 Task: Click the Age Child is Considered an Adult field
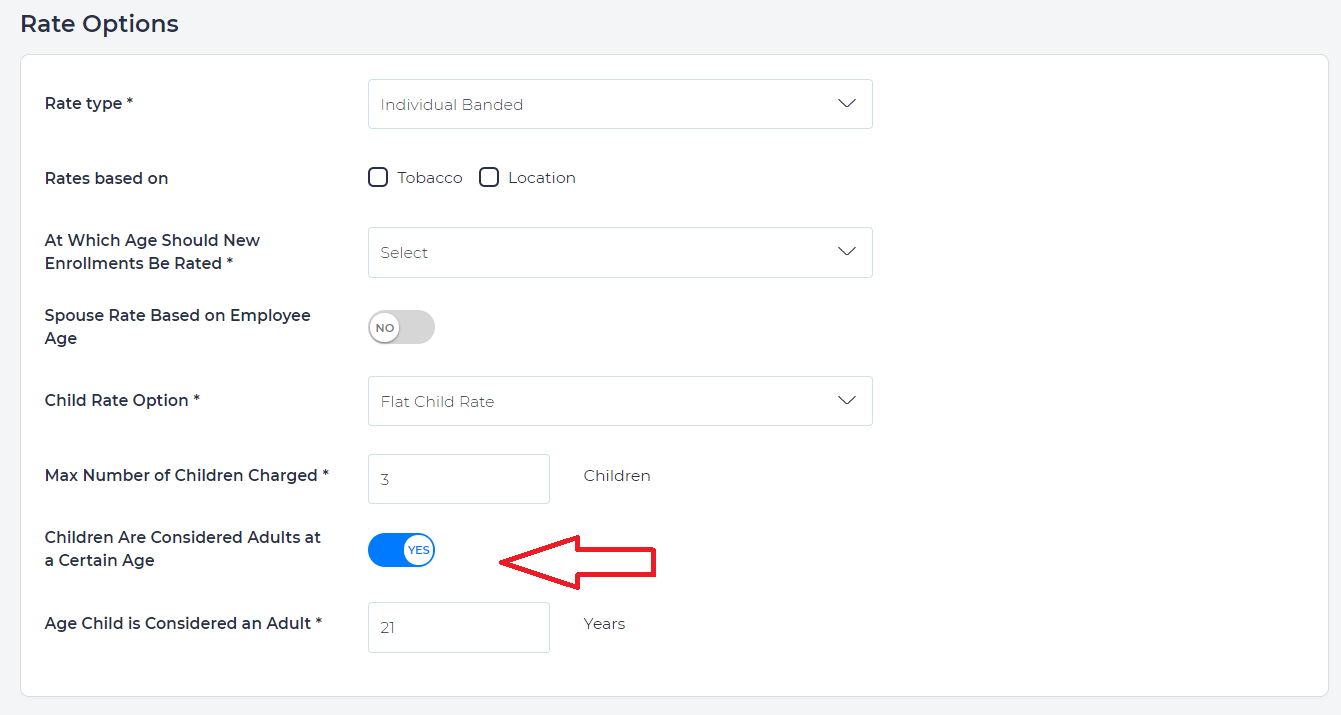pyautogui.click(x=458, y=627)
